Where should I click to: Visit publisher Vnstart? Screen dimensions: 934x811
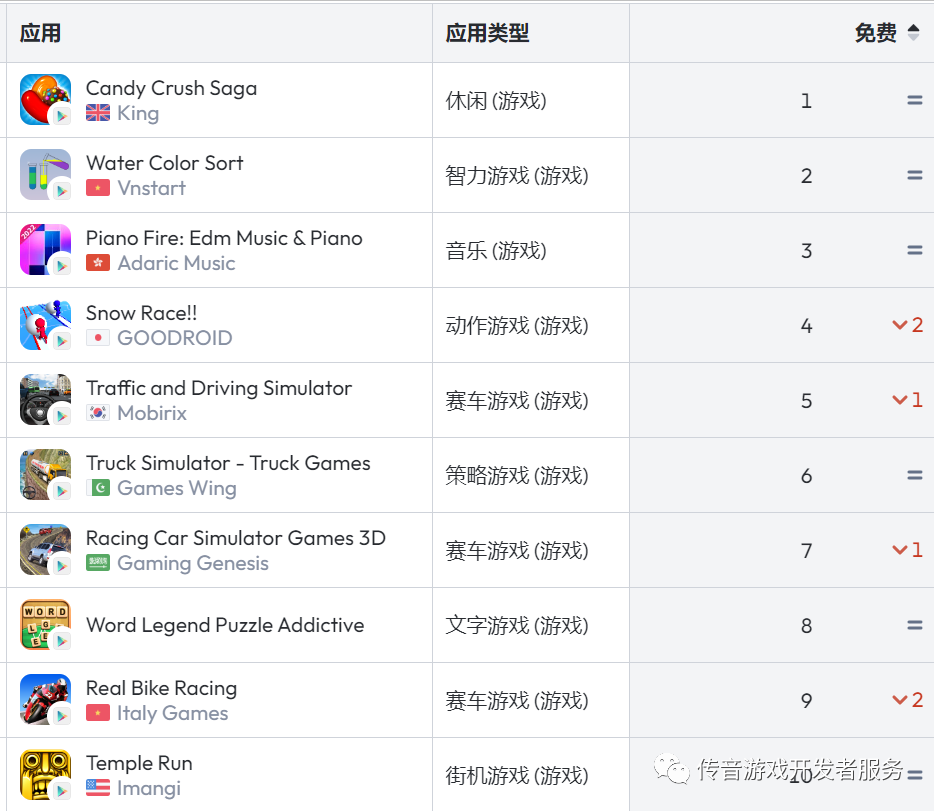pyautogui.click(x=152, y=188)
